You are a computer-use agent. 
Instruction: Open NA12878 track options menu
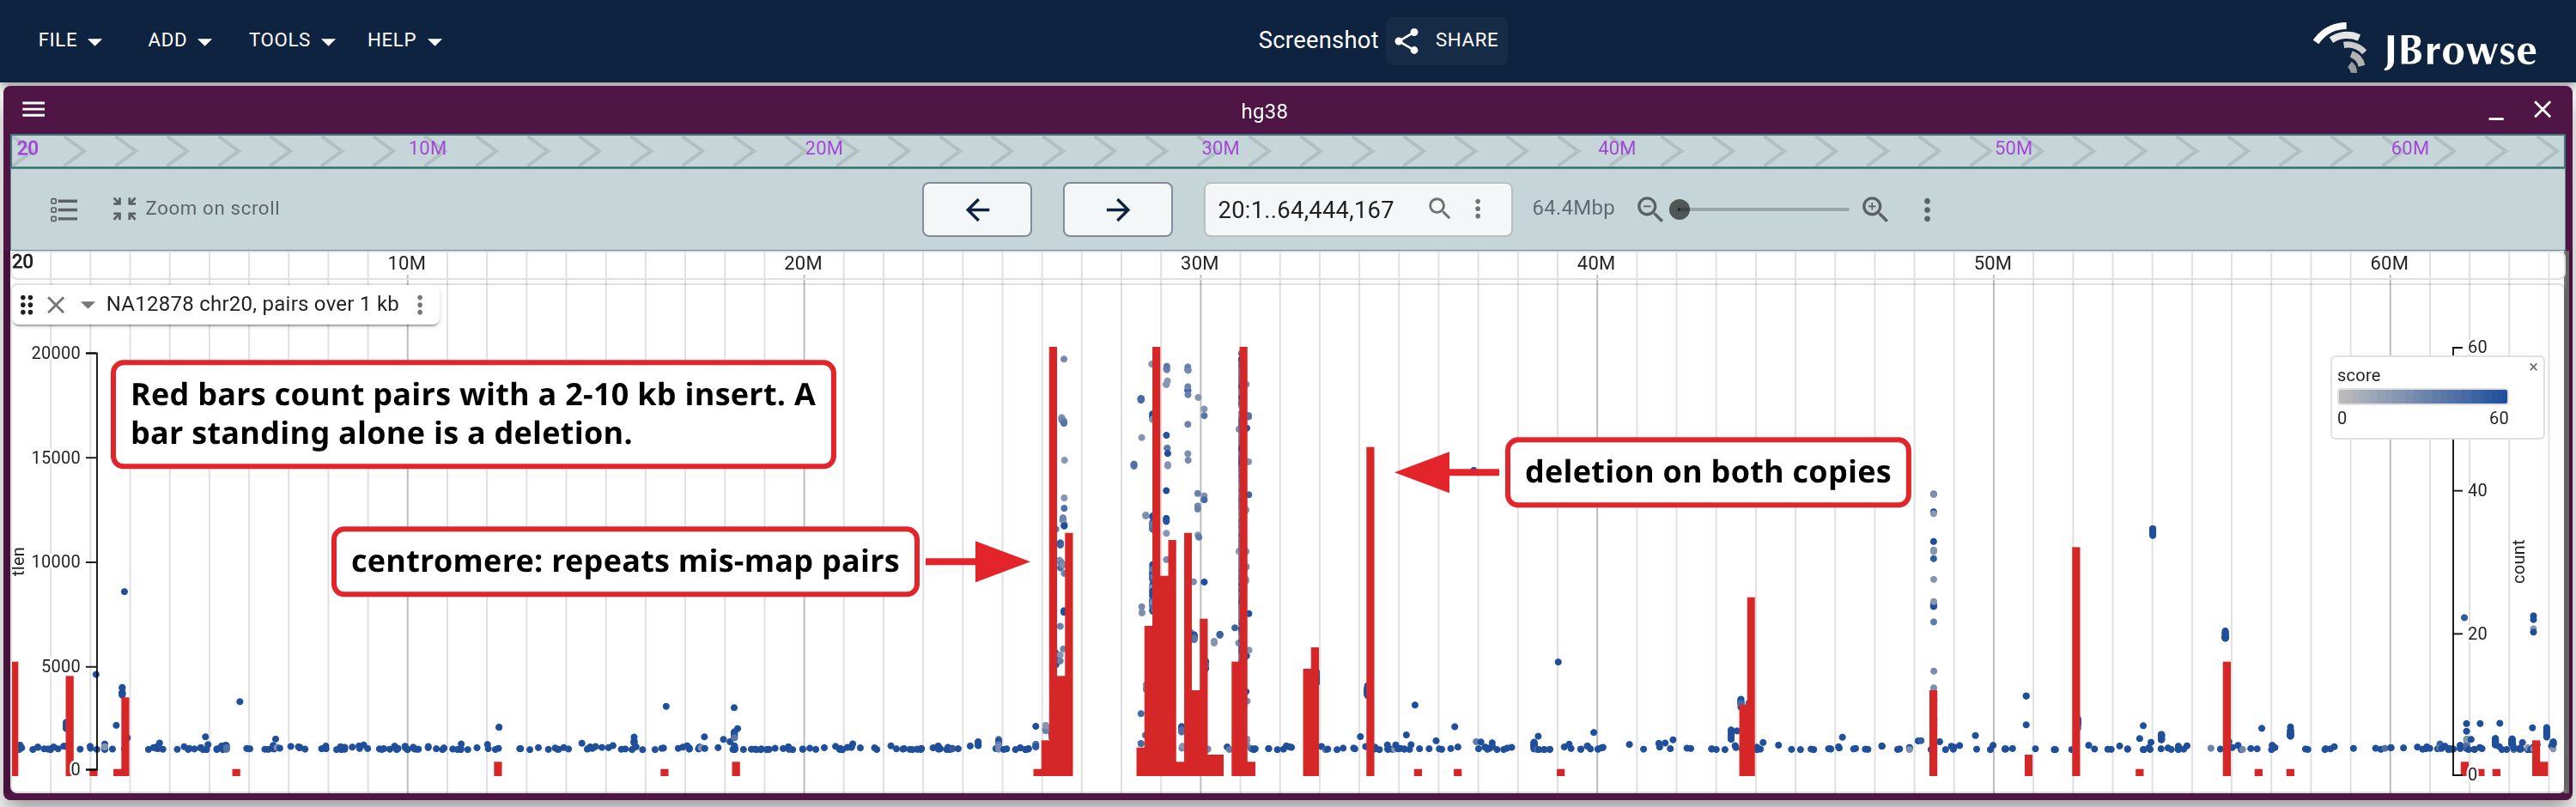point(420,304)
